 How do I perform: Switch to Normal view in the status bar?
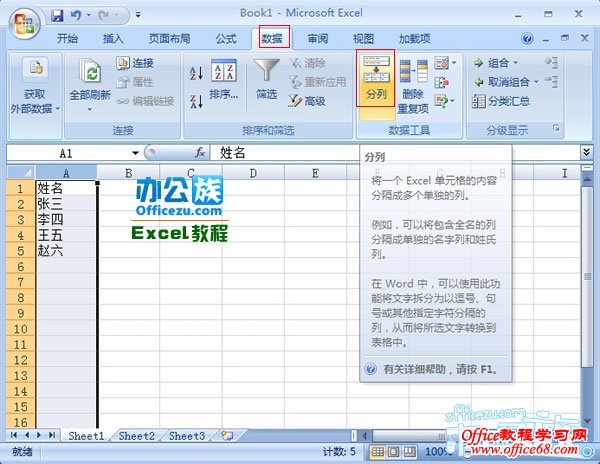point(377,452)
